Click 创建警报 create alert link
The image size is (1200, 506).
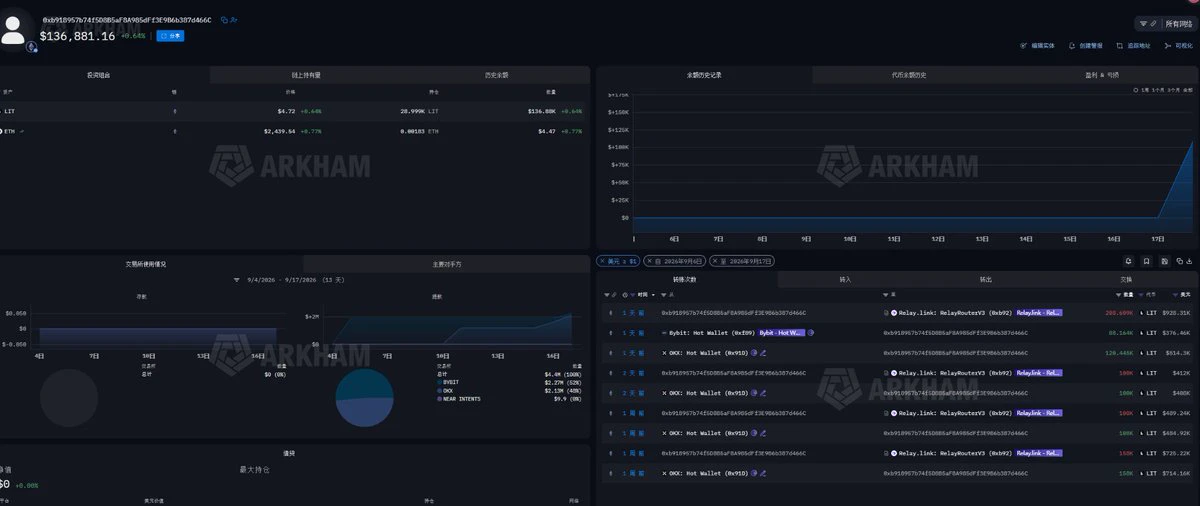1086,46
